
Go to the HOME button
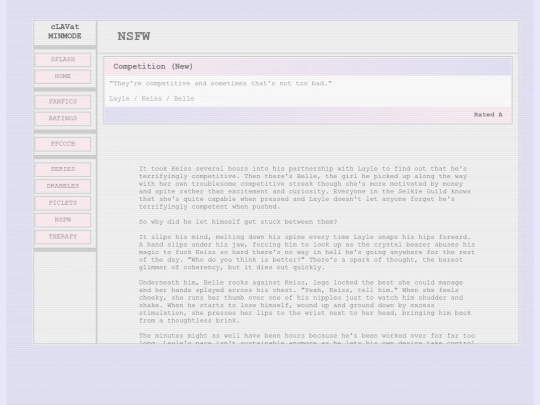63,76
